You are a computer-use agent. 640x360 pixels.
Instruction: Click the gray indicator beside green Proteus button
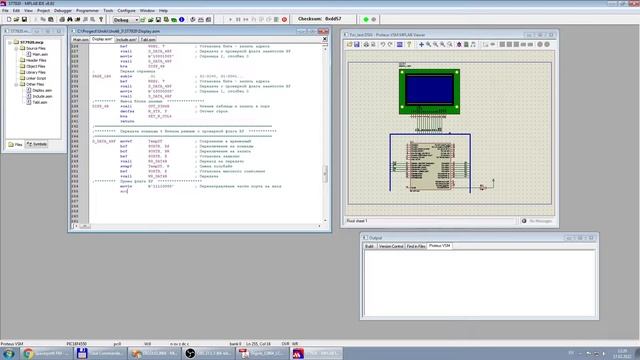373,19
